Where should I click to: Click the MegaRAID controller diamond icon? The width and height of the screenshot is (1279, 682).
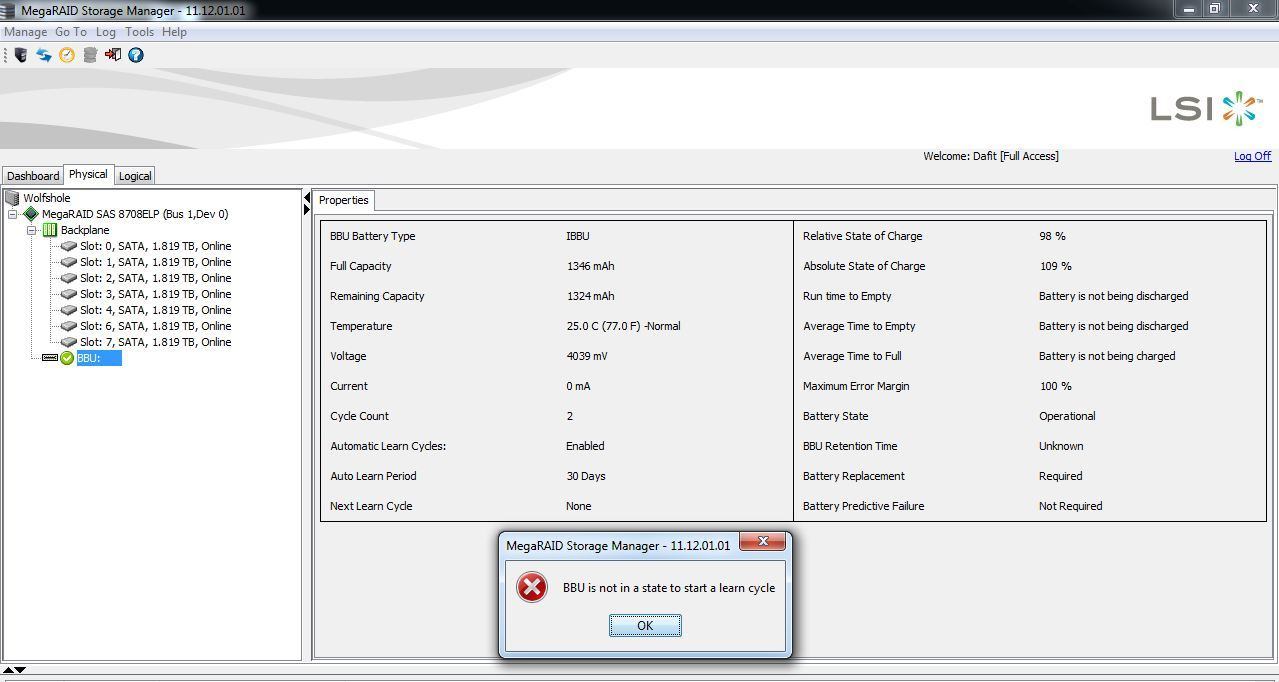pyautogui.click(x=31, y=214)
